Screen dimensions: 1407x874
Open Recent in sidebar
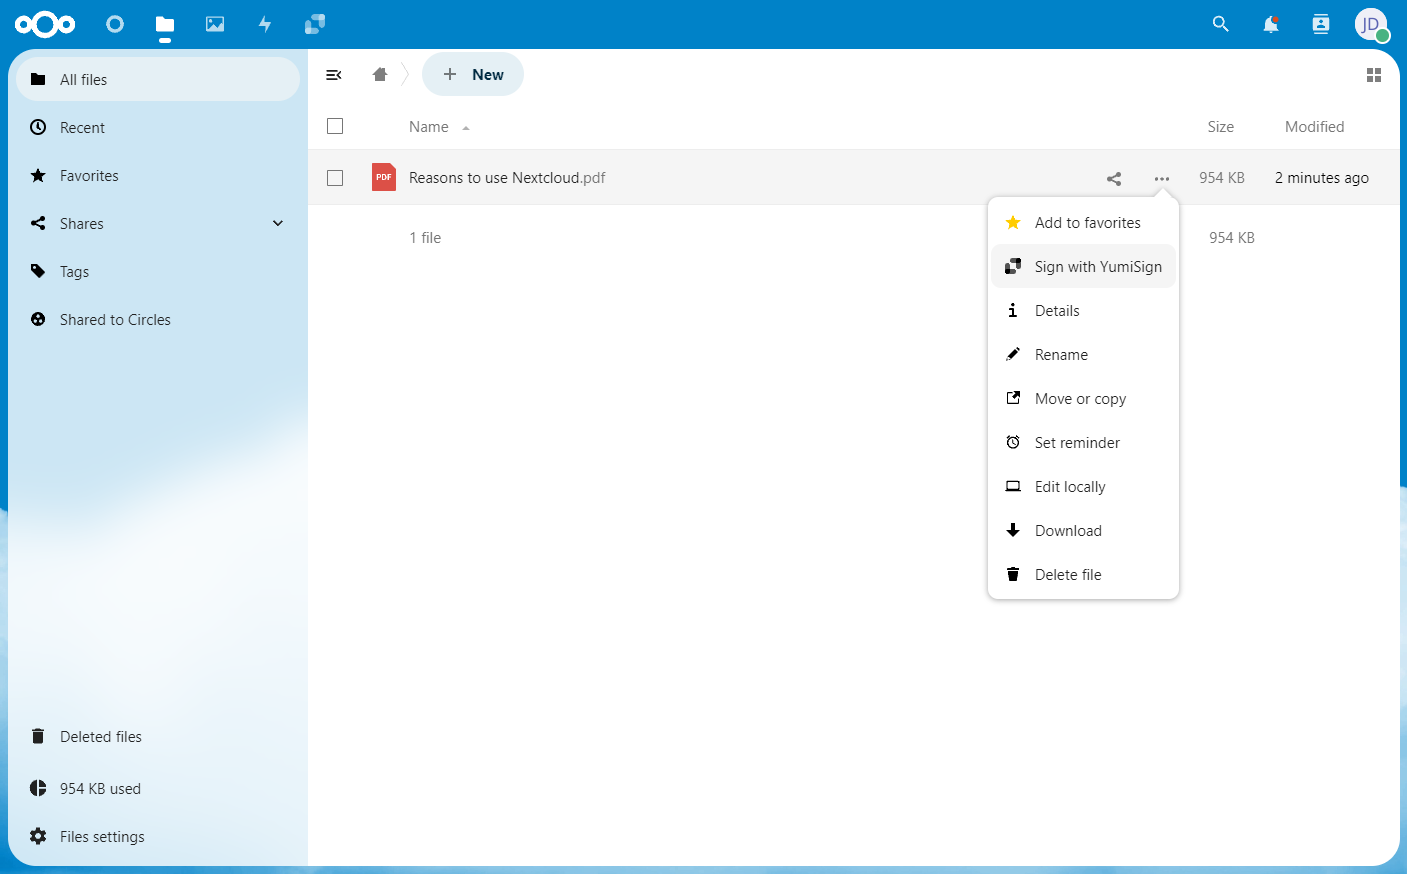158,128
